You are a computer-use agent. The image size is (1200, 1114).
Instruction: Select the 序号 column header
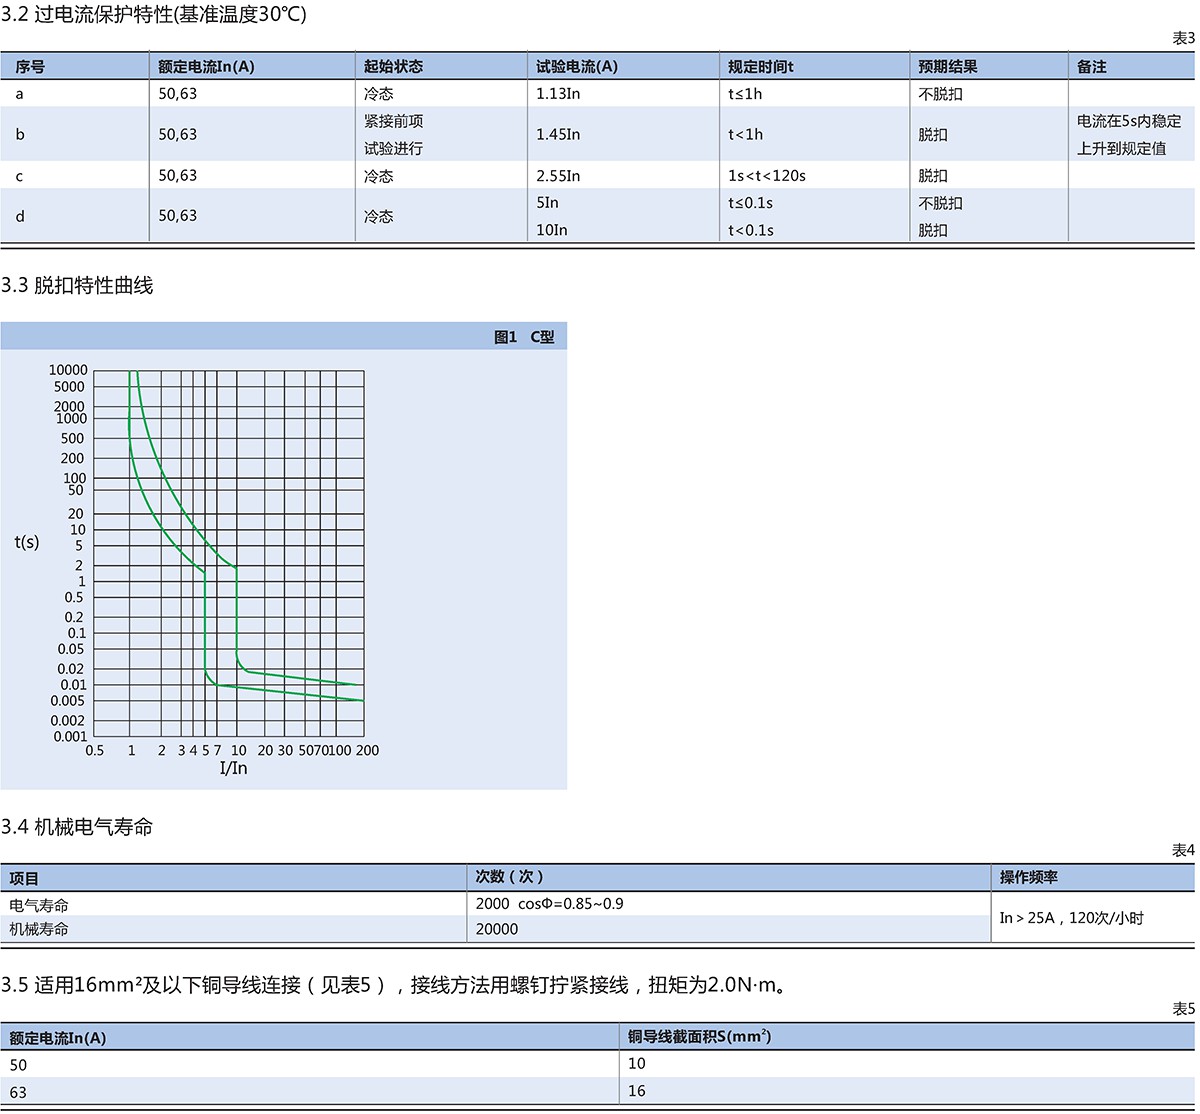click(30, 67)
